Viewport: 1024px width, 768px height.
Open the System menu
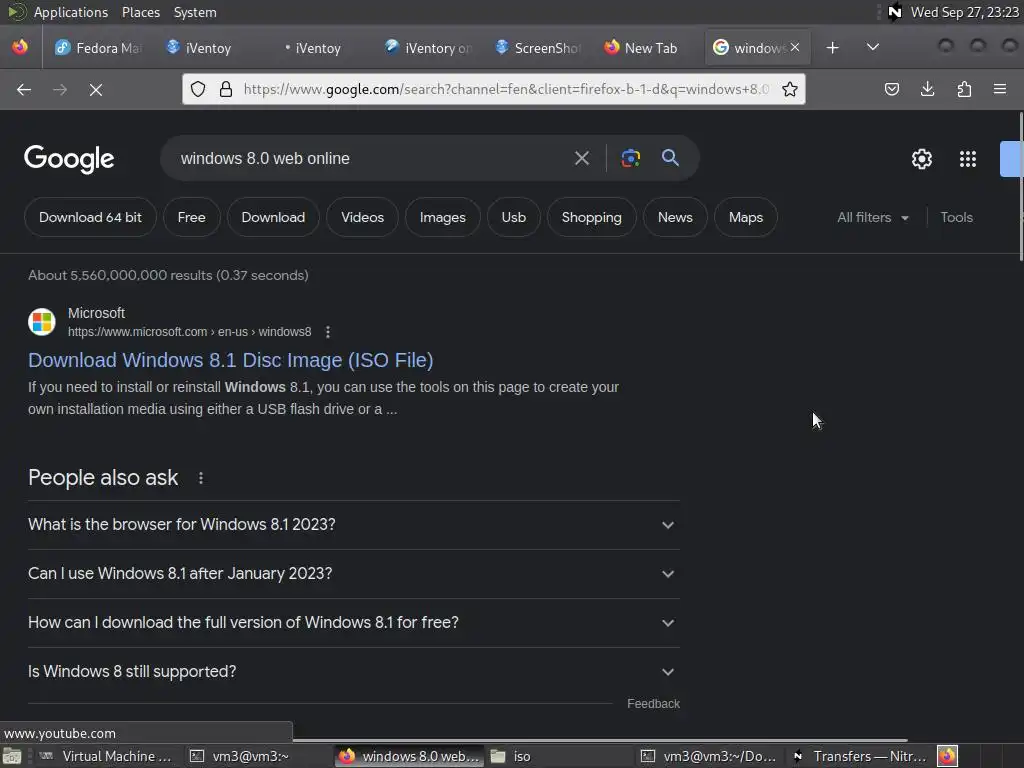tap(195, 12)
